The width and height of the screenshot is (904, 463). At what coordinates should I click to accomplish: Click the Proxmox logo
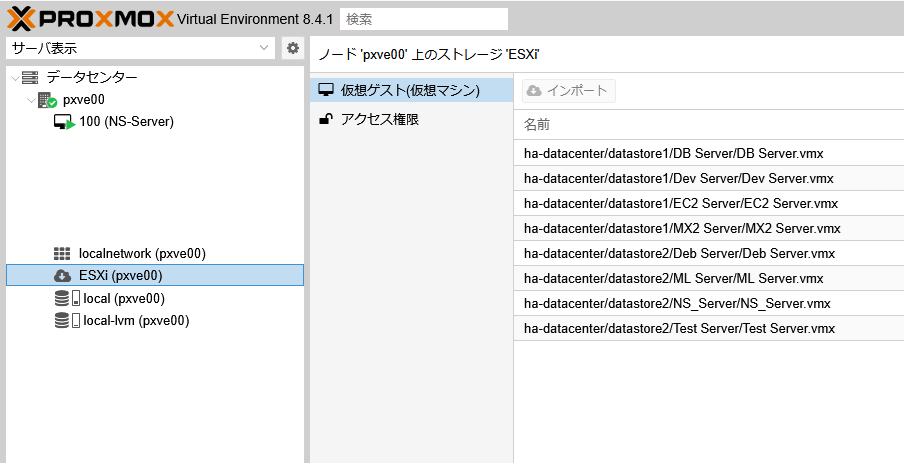click(x=91, y=18)
